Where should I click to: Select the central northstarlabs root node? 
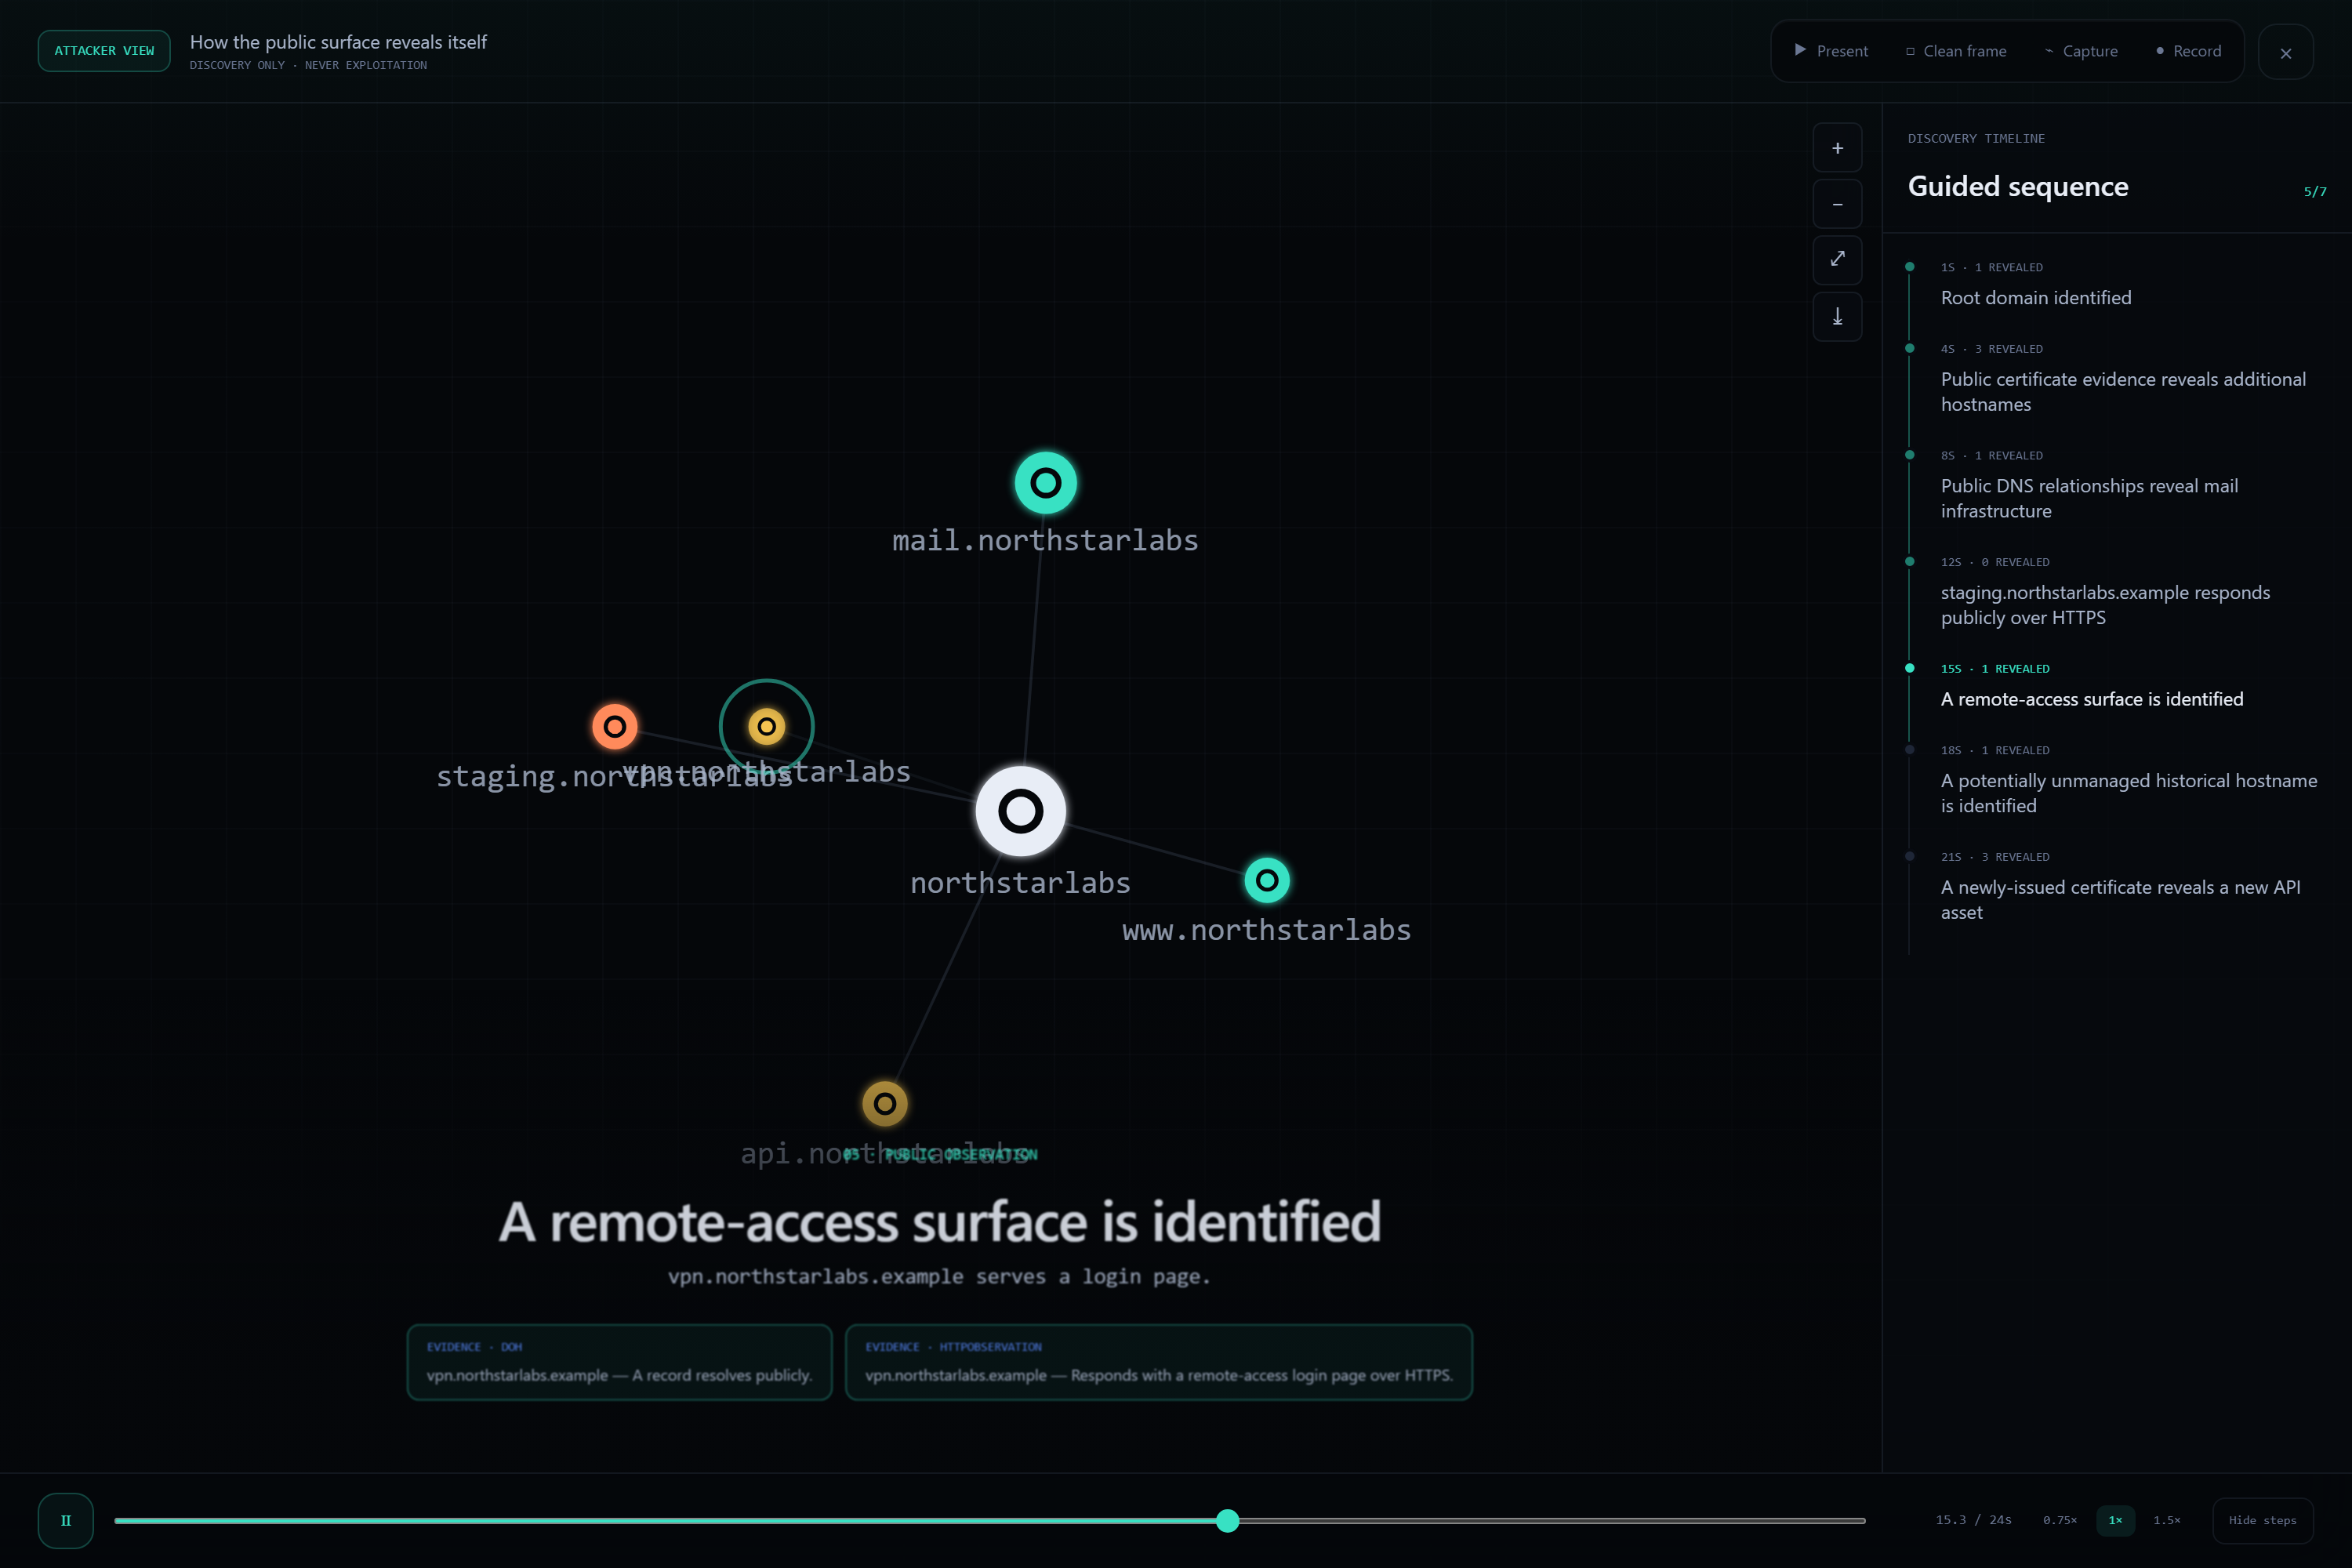(1021, 811)
